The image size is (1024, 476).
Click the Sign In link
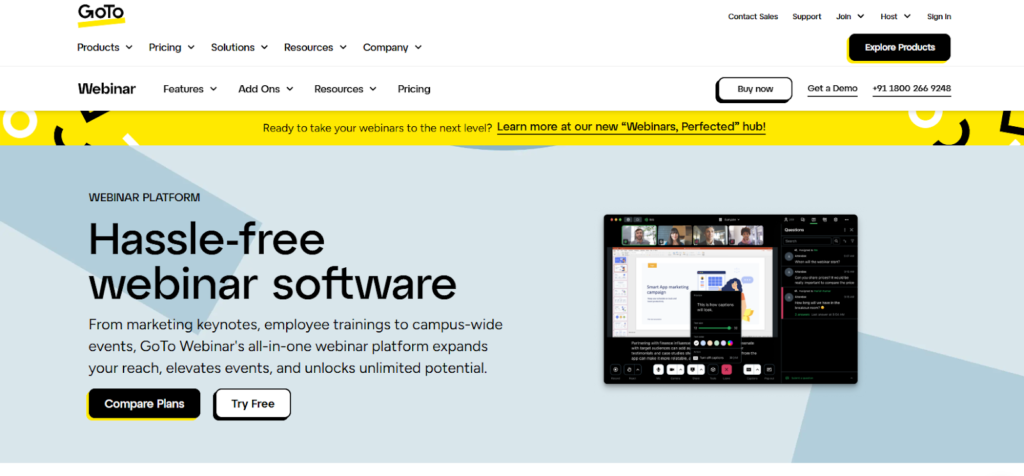pyautogui.click(x=938, y=17)
